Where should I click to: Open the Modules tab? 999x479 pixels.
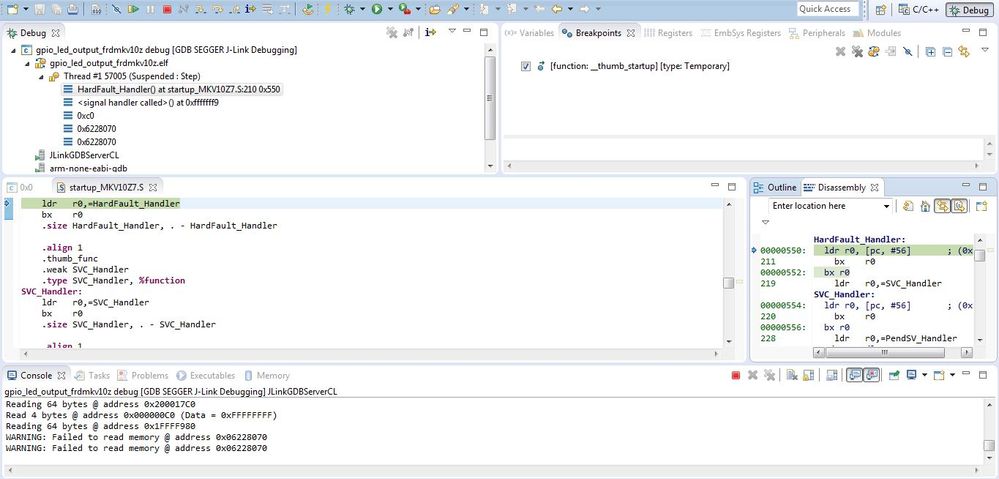(877, 33)
